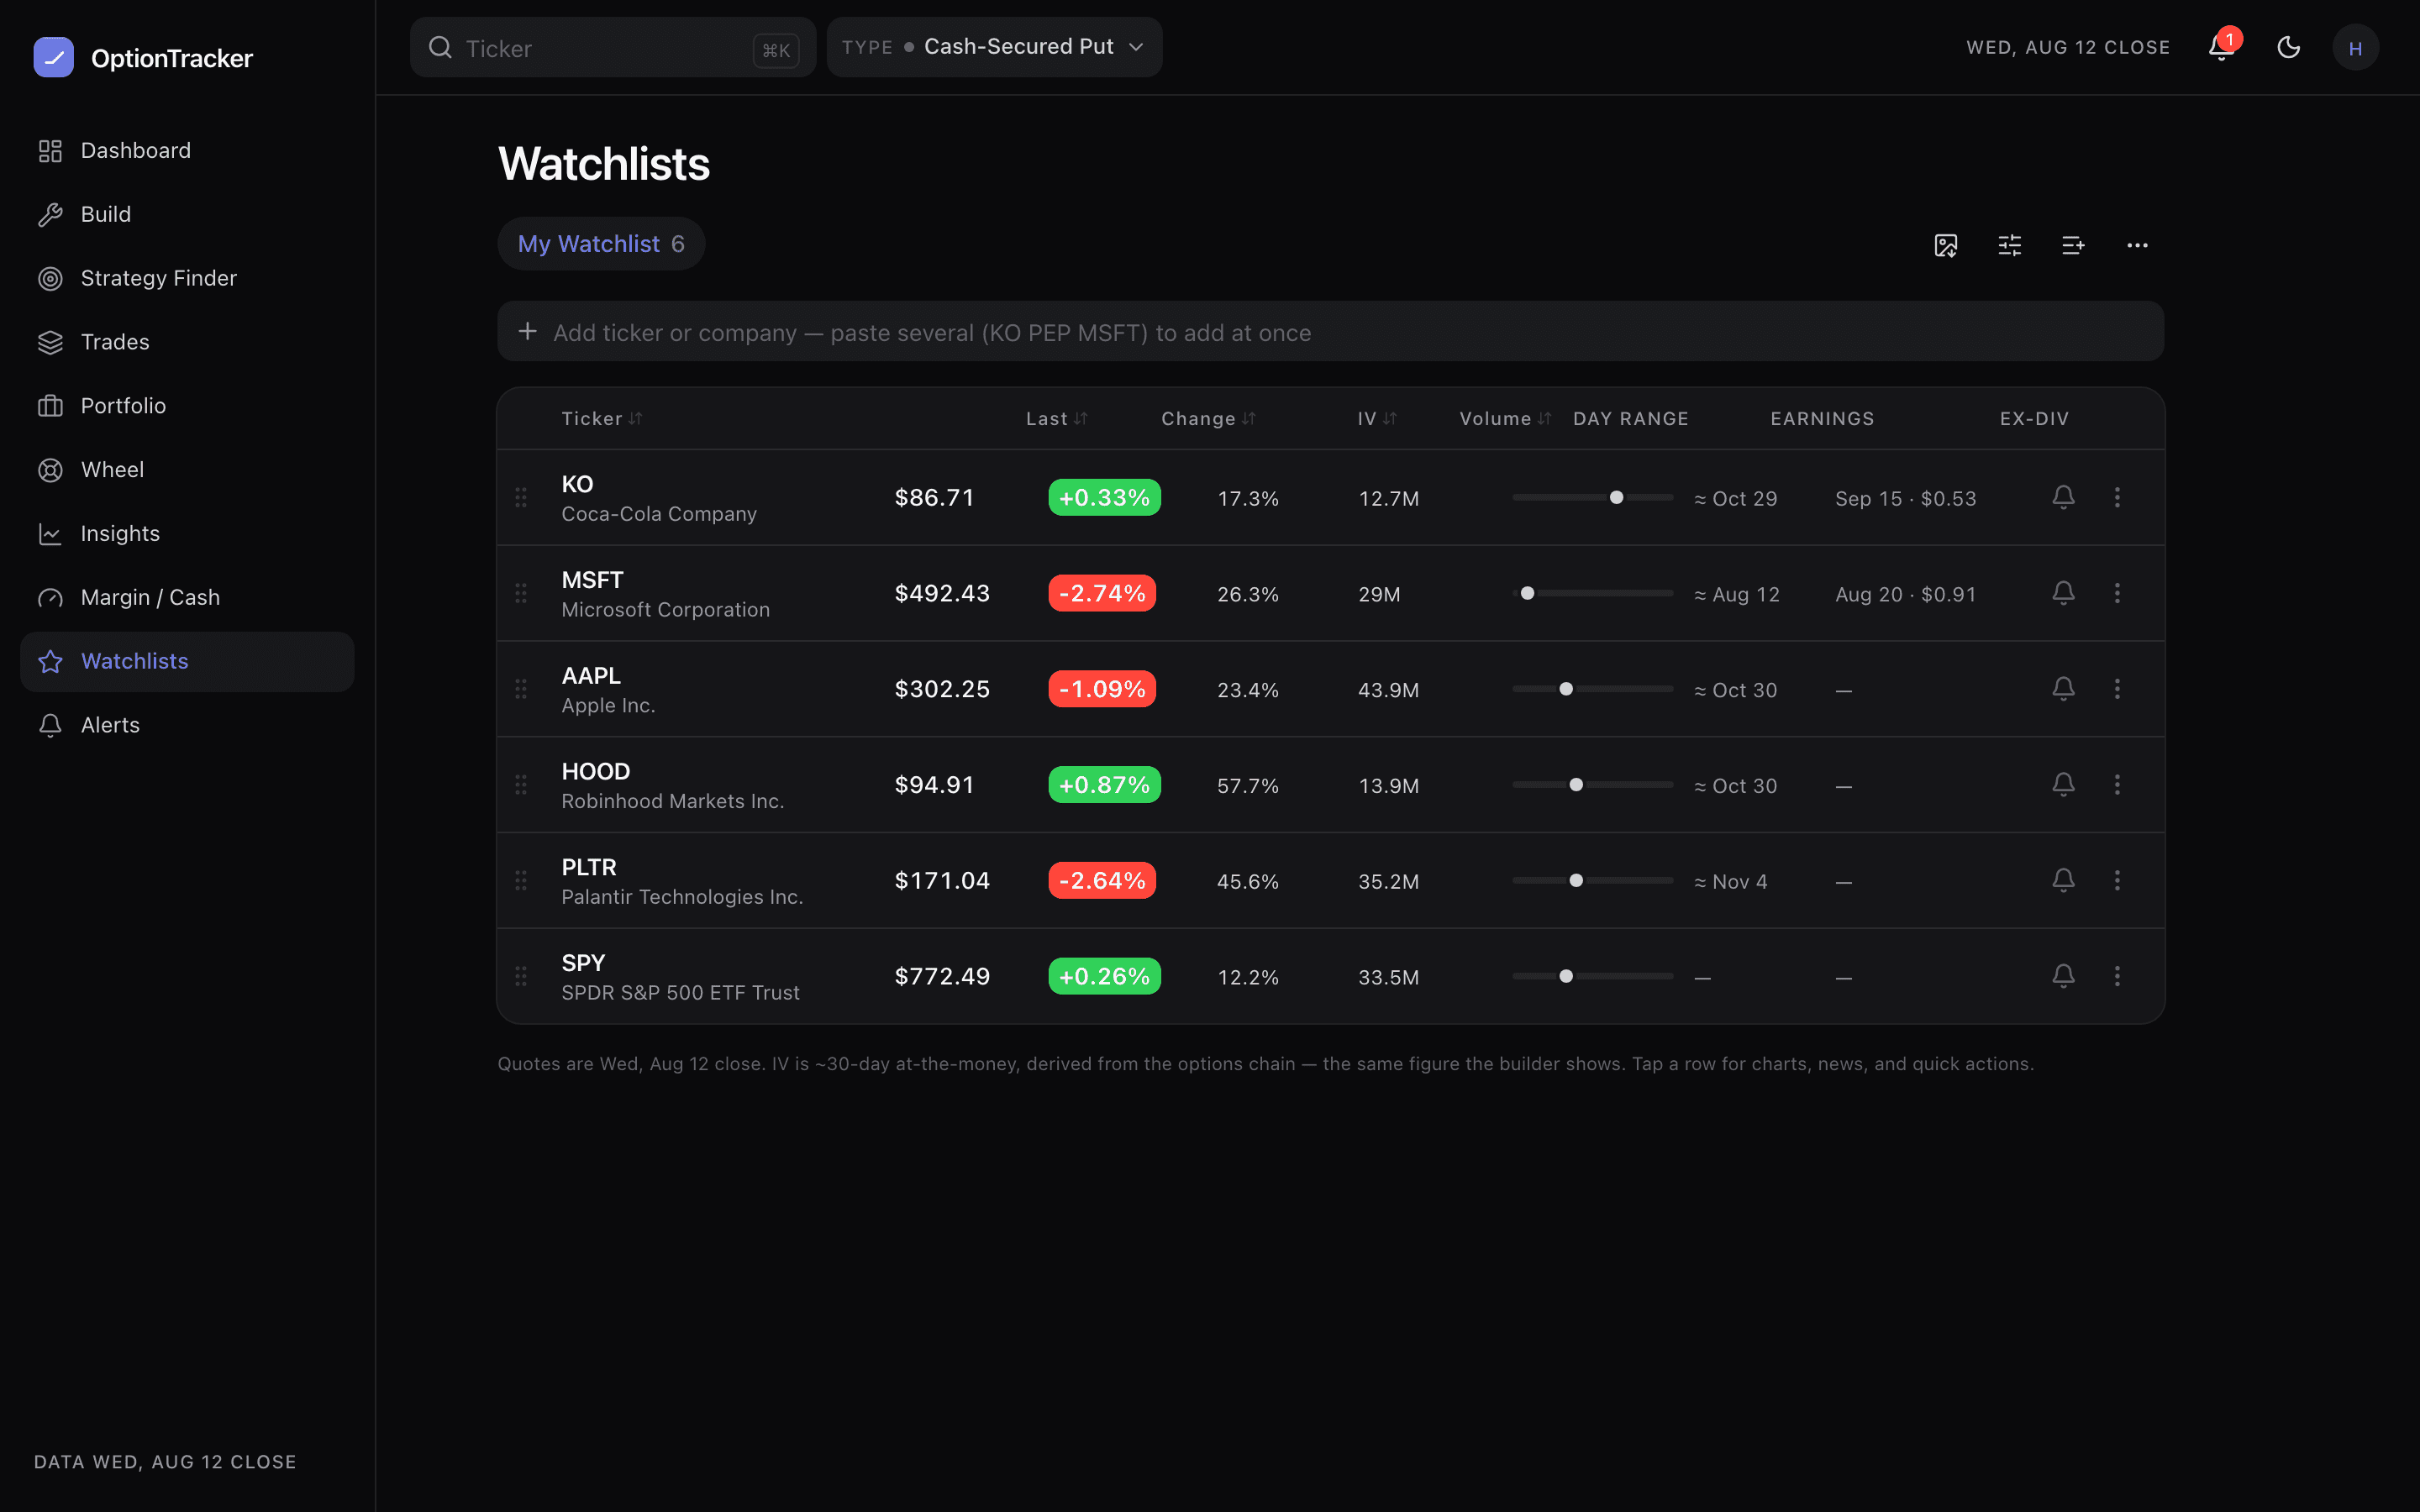The height and width of the screenshot is (1512, 2420).
Task: Click MSFT ex-div Aug 20 · $0.91
Action: point(1905,594)
